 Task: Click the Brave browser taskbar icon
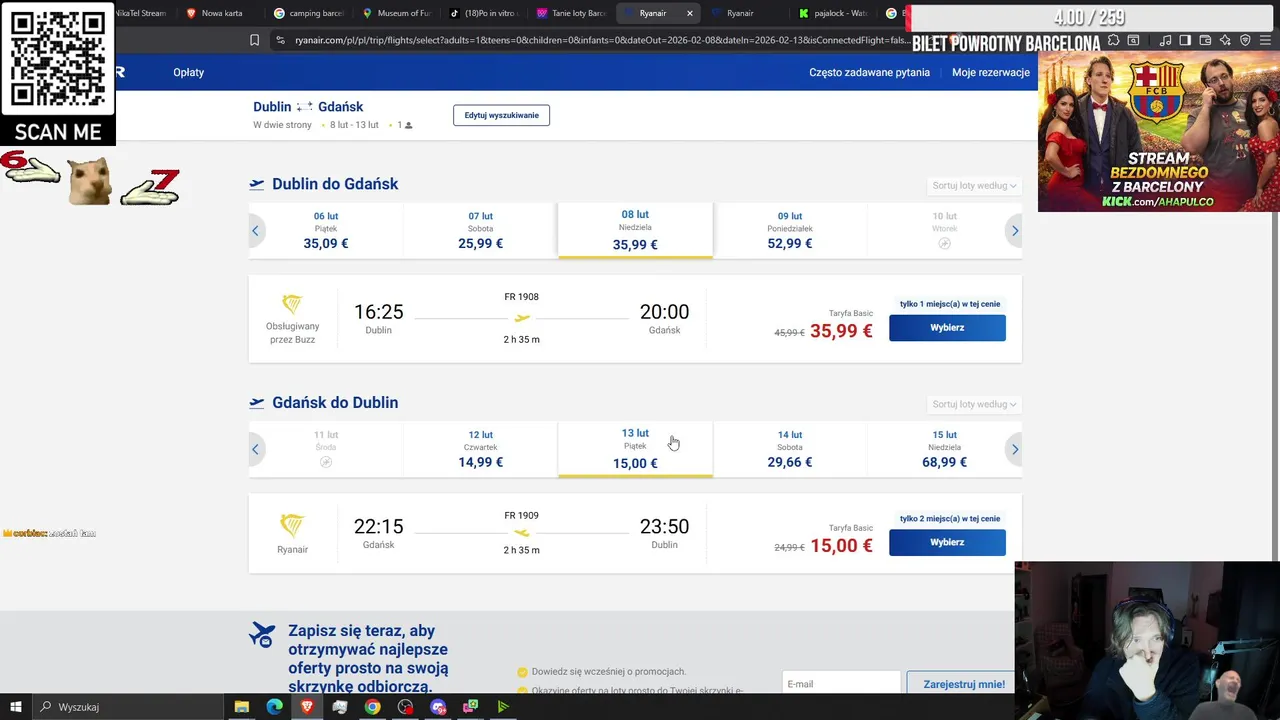click(307, 707)
